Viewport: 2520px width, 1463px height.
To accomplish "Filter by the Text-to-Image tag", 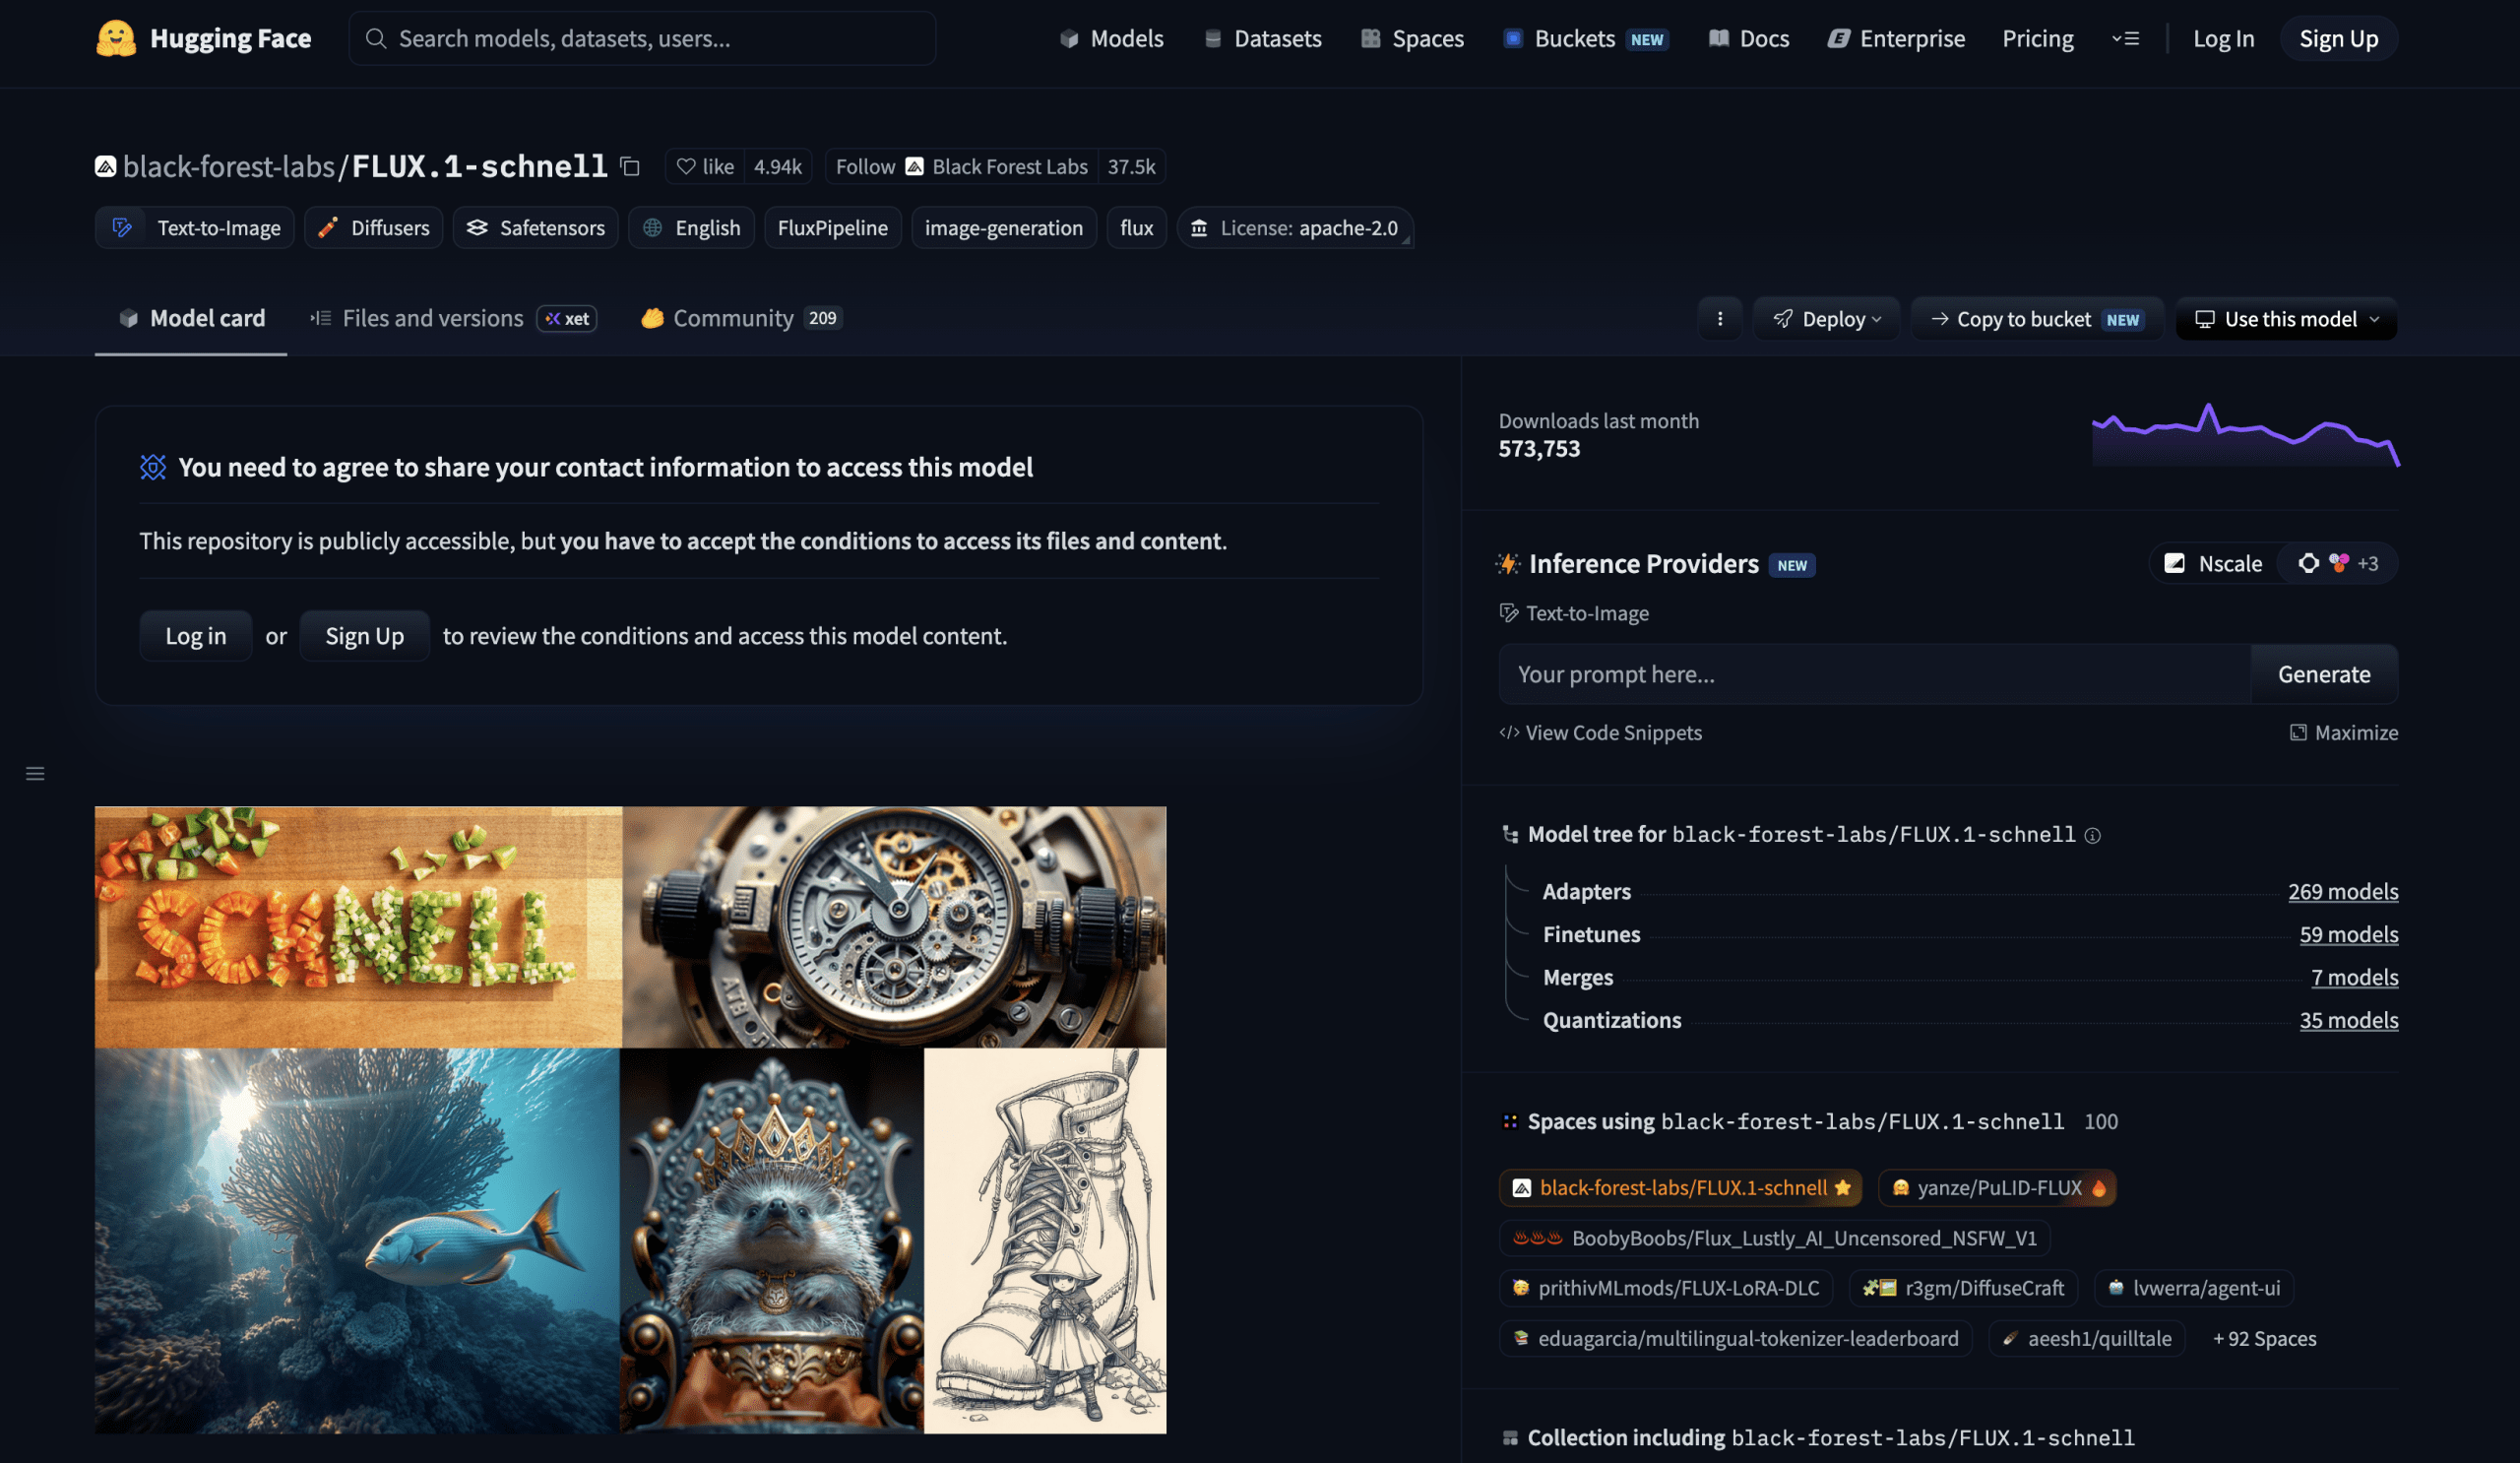I will (x=194, y=227).
